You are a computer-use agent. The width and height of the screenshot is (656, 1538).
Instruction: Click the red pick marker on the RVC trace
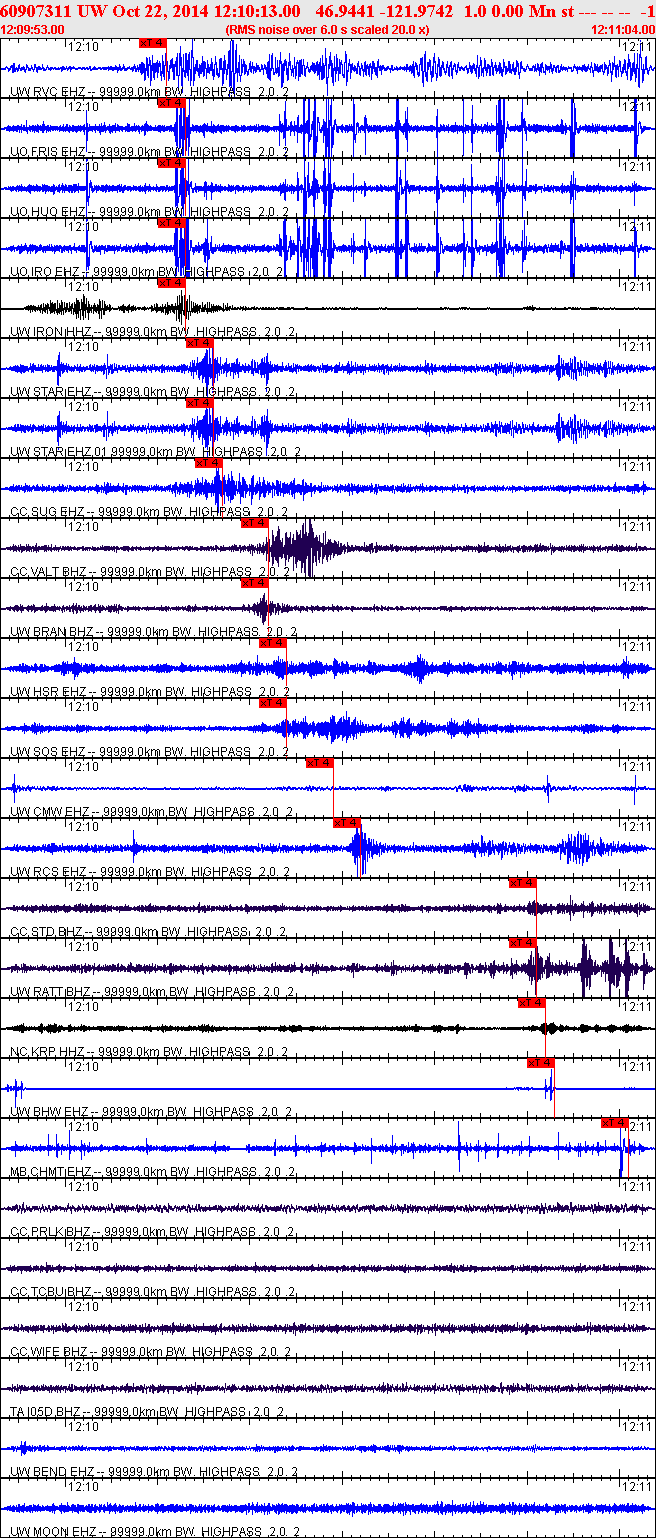click(152, 43)
